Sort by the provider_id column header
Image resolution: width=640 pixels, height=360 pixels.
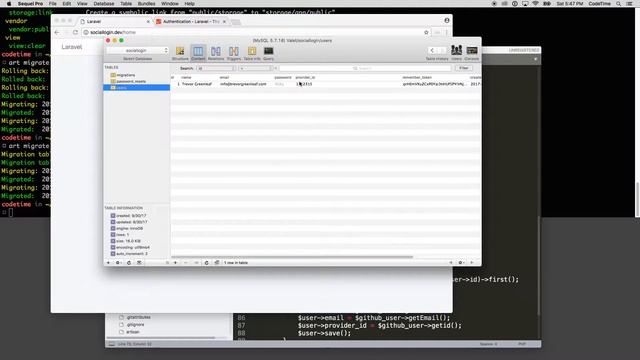point(305,77)
